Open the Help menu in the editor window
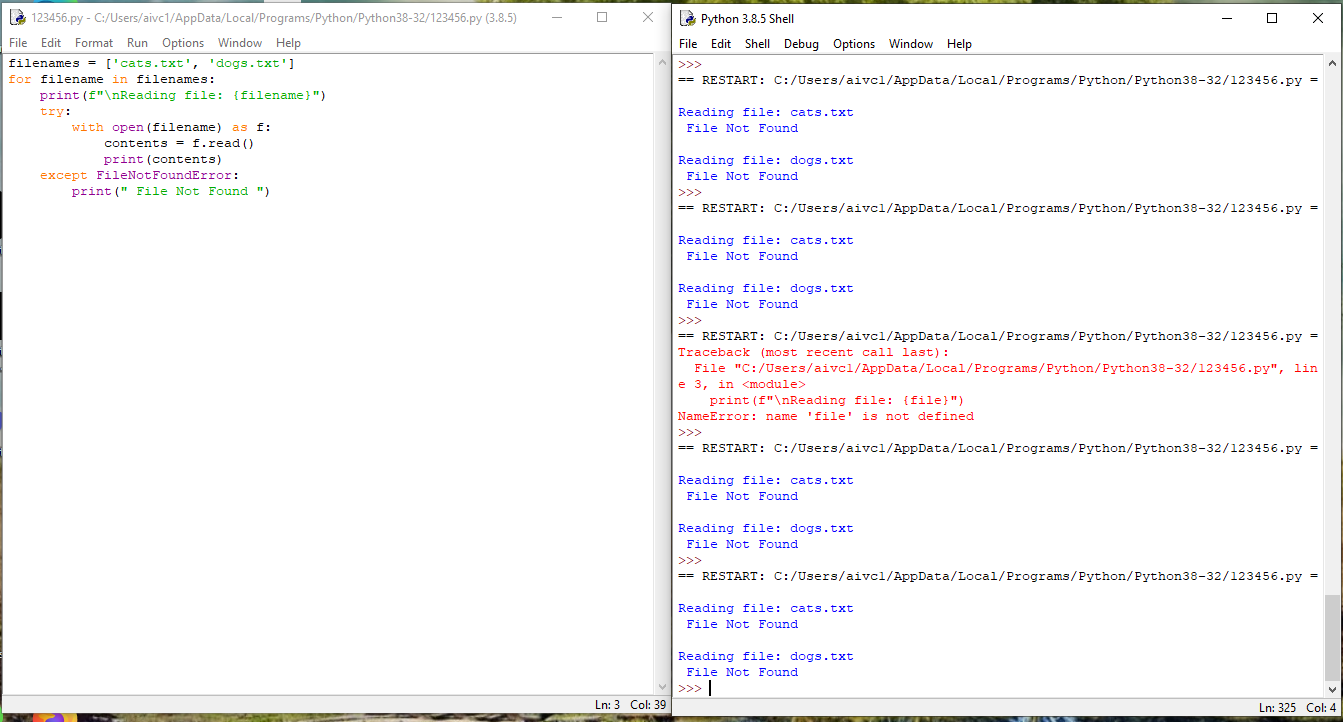The height and width of the screenshot is (722, 1343). click(x=288, y=43)
